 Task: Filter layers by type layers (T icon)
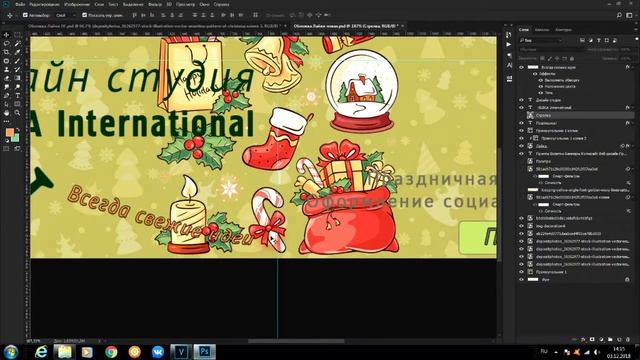click(x=599, y=40)
